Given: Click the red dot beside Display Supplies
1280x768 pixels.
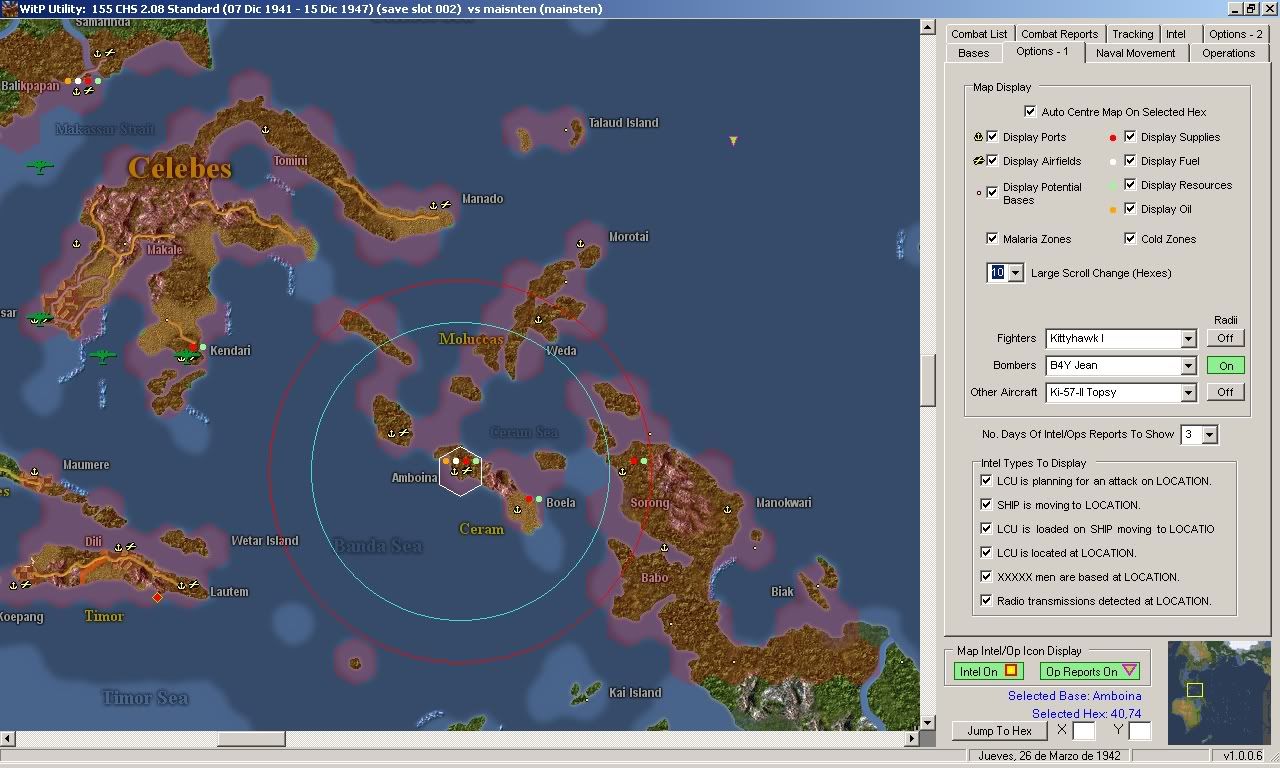Looking at the screenshot, I should [1114, 137].
